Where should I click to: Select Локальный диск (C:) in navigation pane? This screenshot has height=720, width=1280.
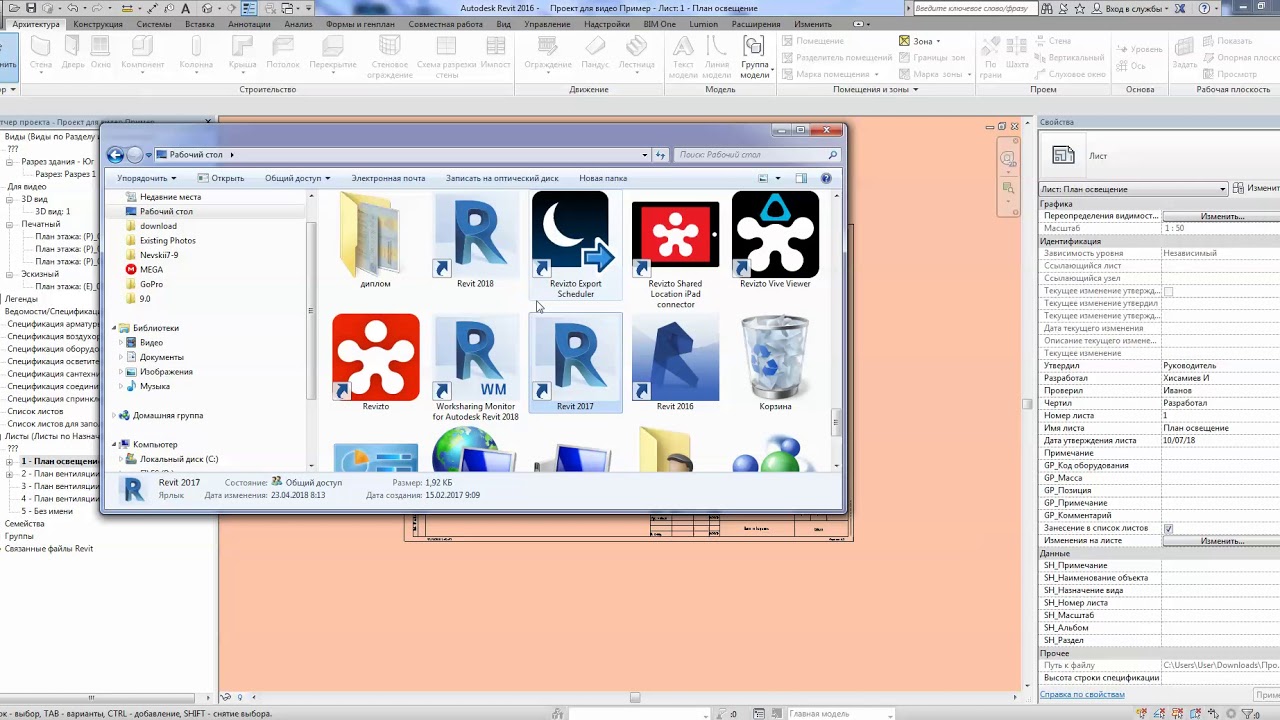tap(177, 459)
